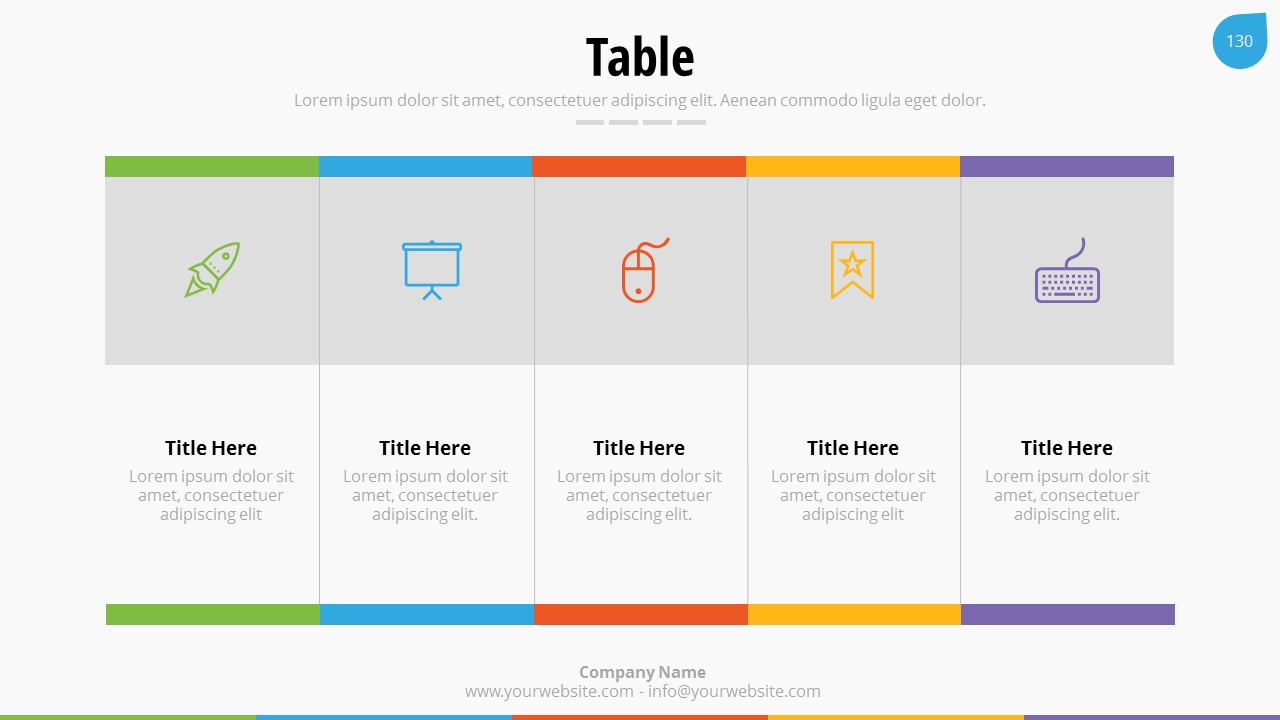
Task: Click the purple top color bar
Action: tap(1067, 166)
